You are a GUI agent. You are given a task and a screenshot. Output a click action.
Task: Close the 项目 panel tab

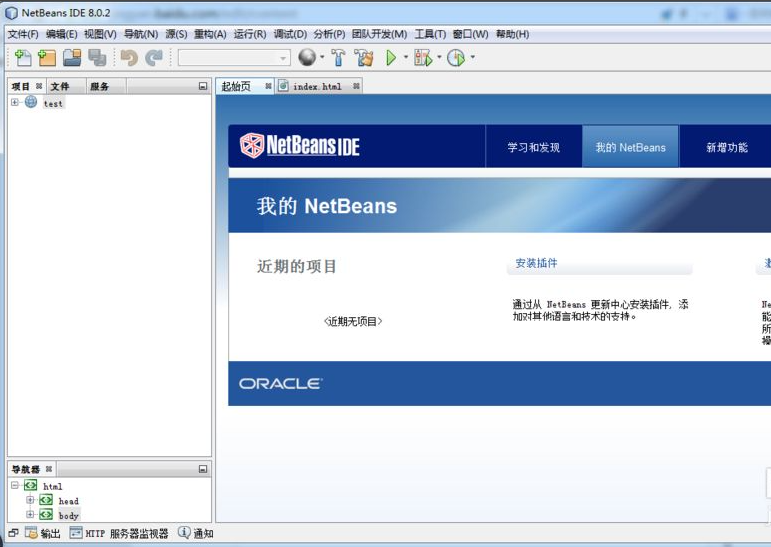(x=39, y=86)
